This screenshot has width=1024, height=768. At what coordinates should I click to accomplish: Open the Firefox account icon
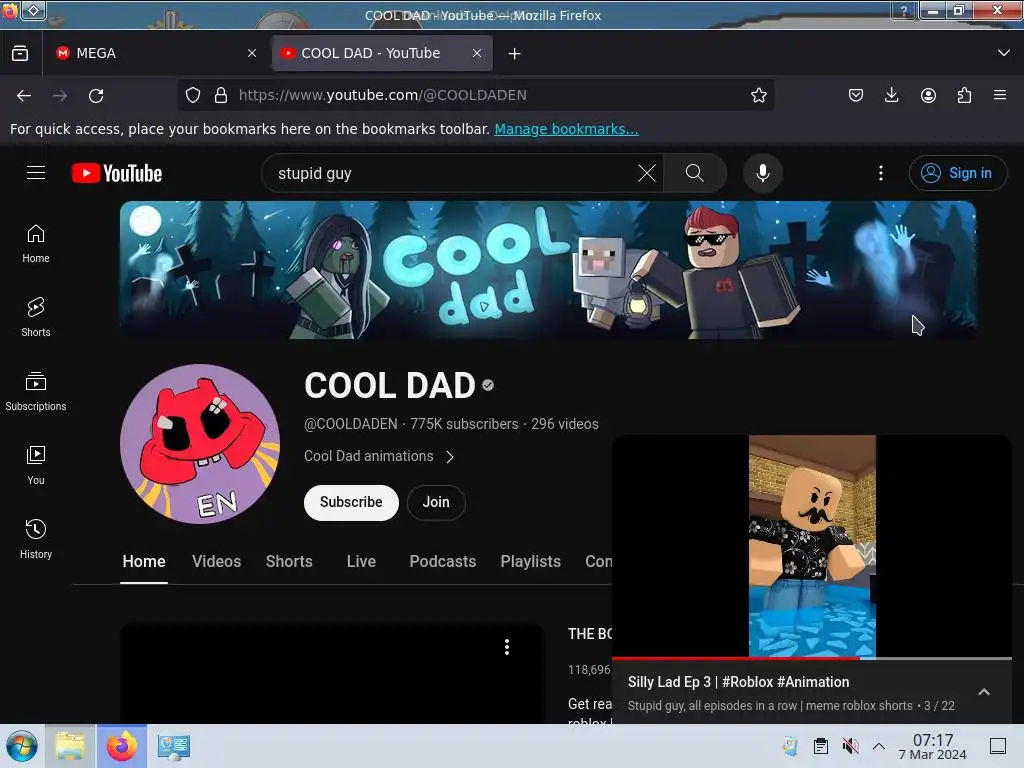tap(928, 95)
